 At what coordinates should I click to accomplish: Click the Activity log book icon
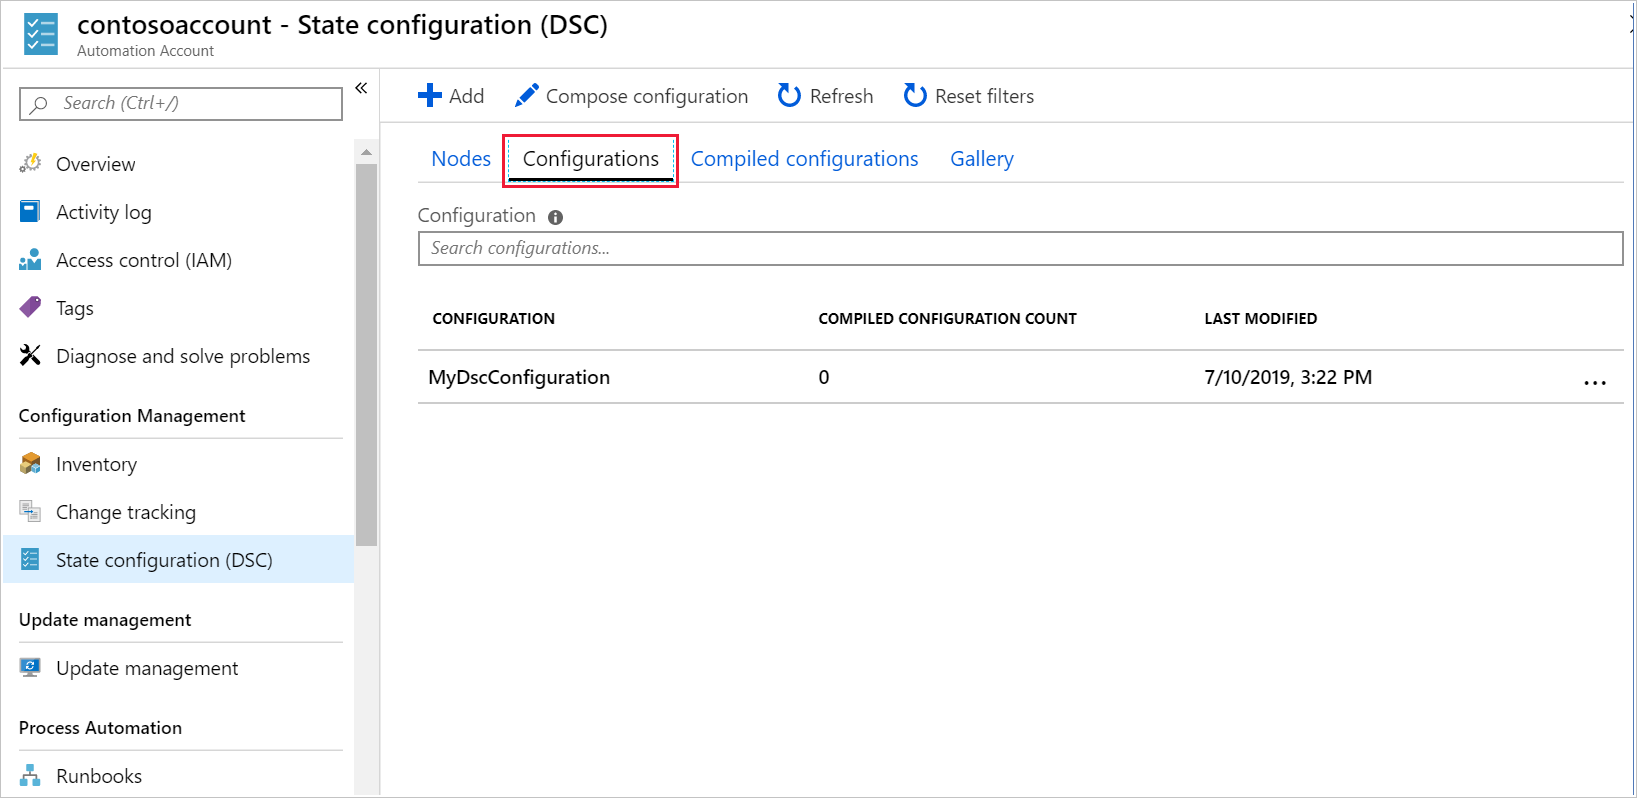pos(31,211)
